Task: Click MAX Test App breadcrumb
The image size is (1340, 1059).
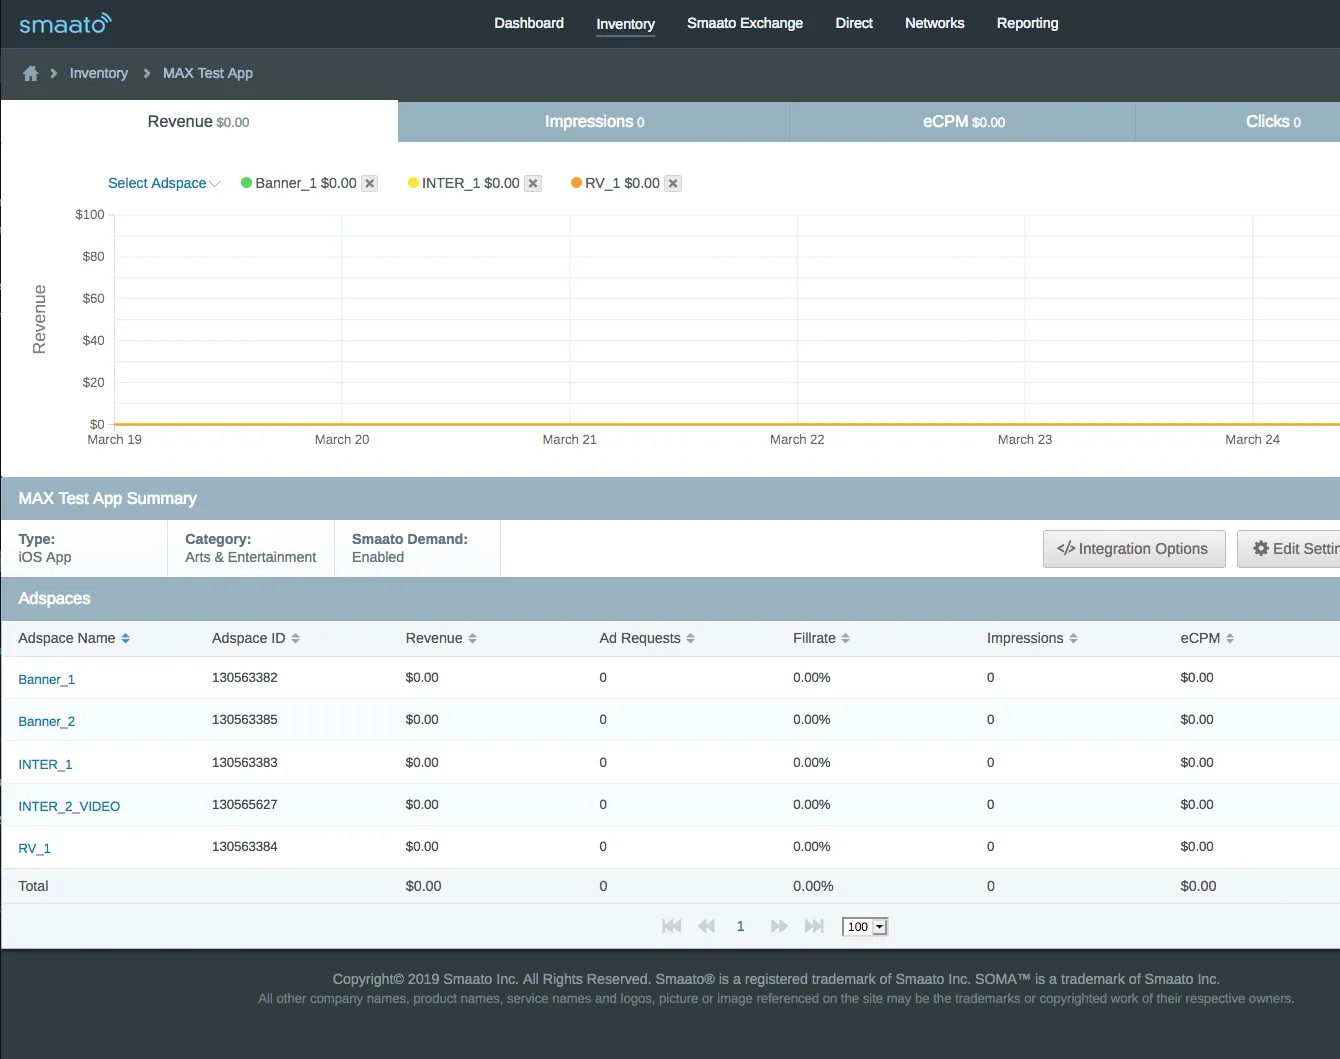Action: (208, 73)
